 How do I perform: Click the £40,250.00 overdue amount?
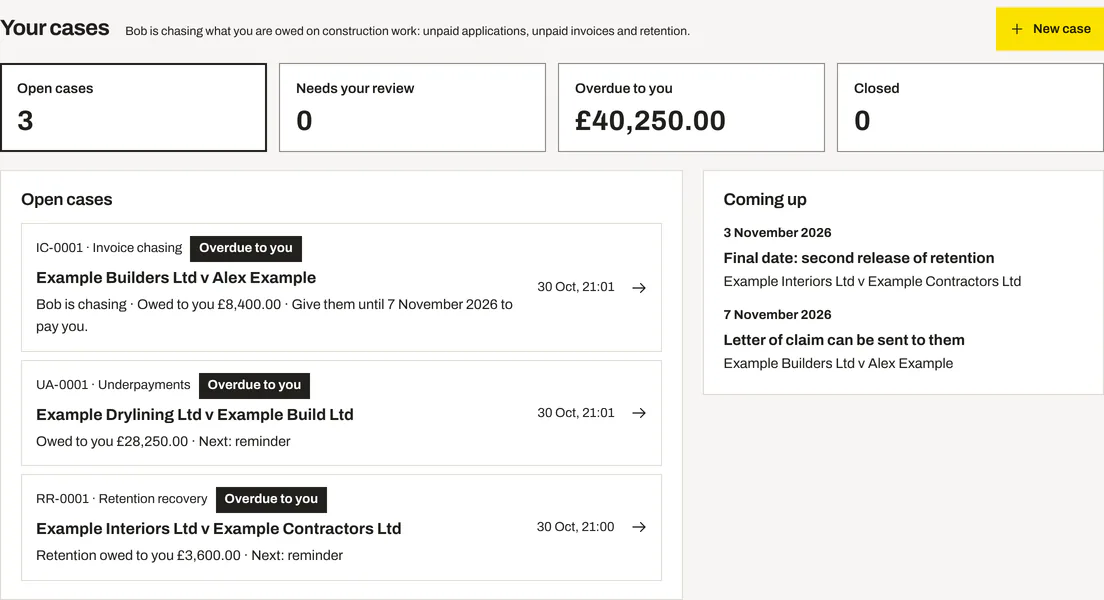[x=650, y=120]
